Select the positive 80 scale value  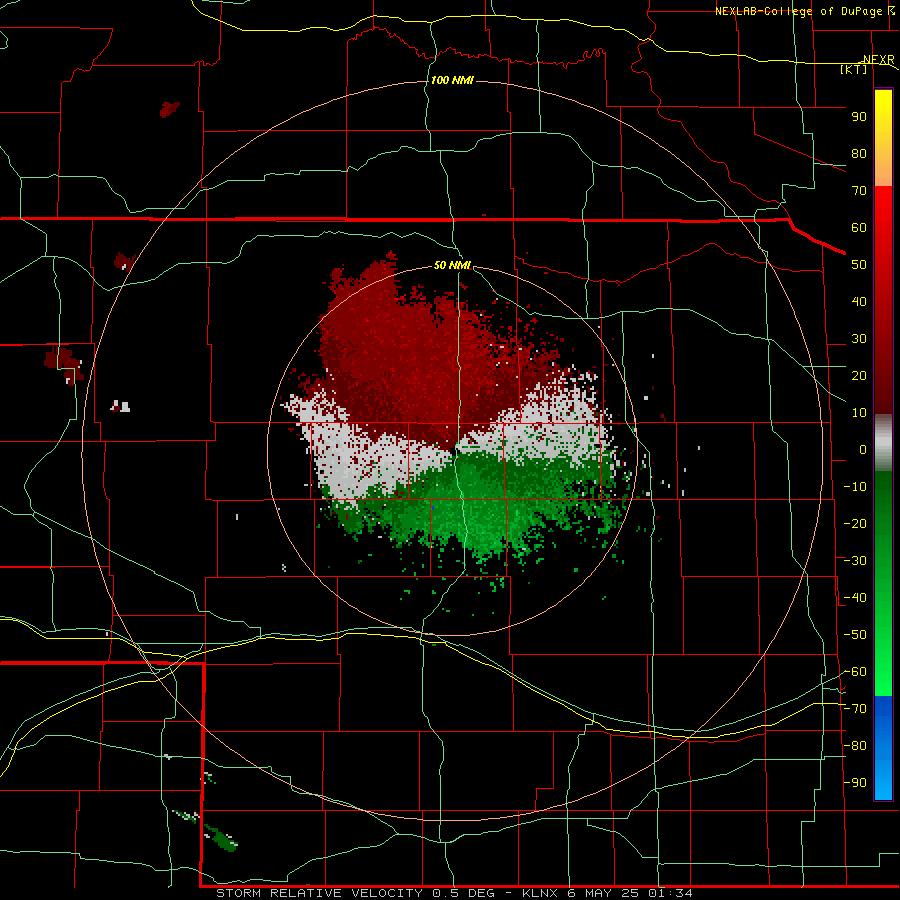click(859, 154)
